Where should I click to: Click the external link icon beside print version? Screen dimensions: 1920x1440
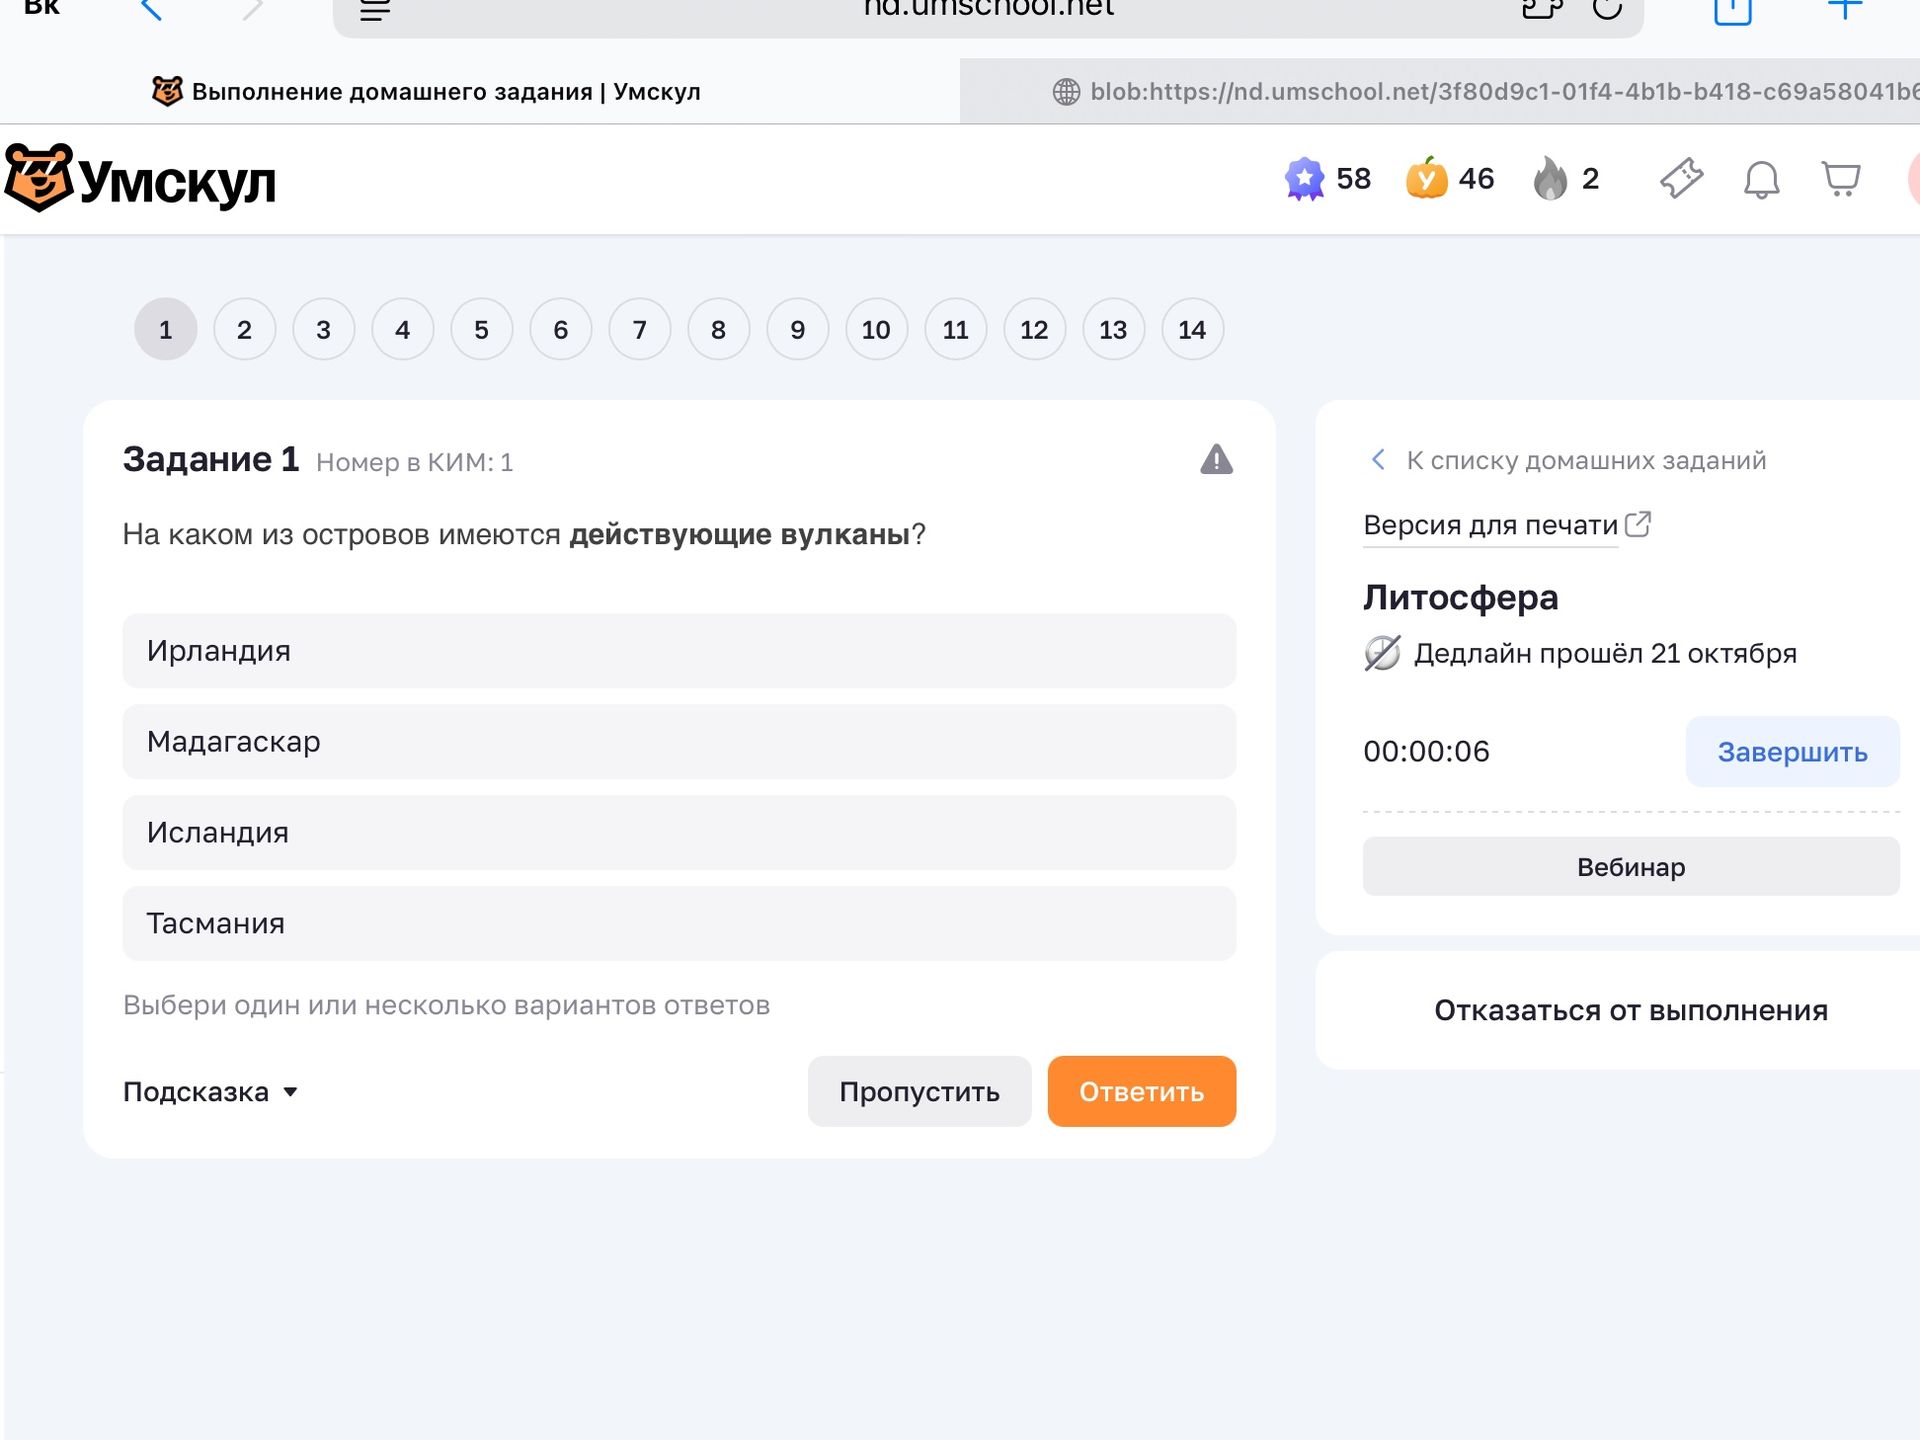tap(1638, 524)
